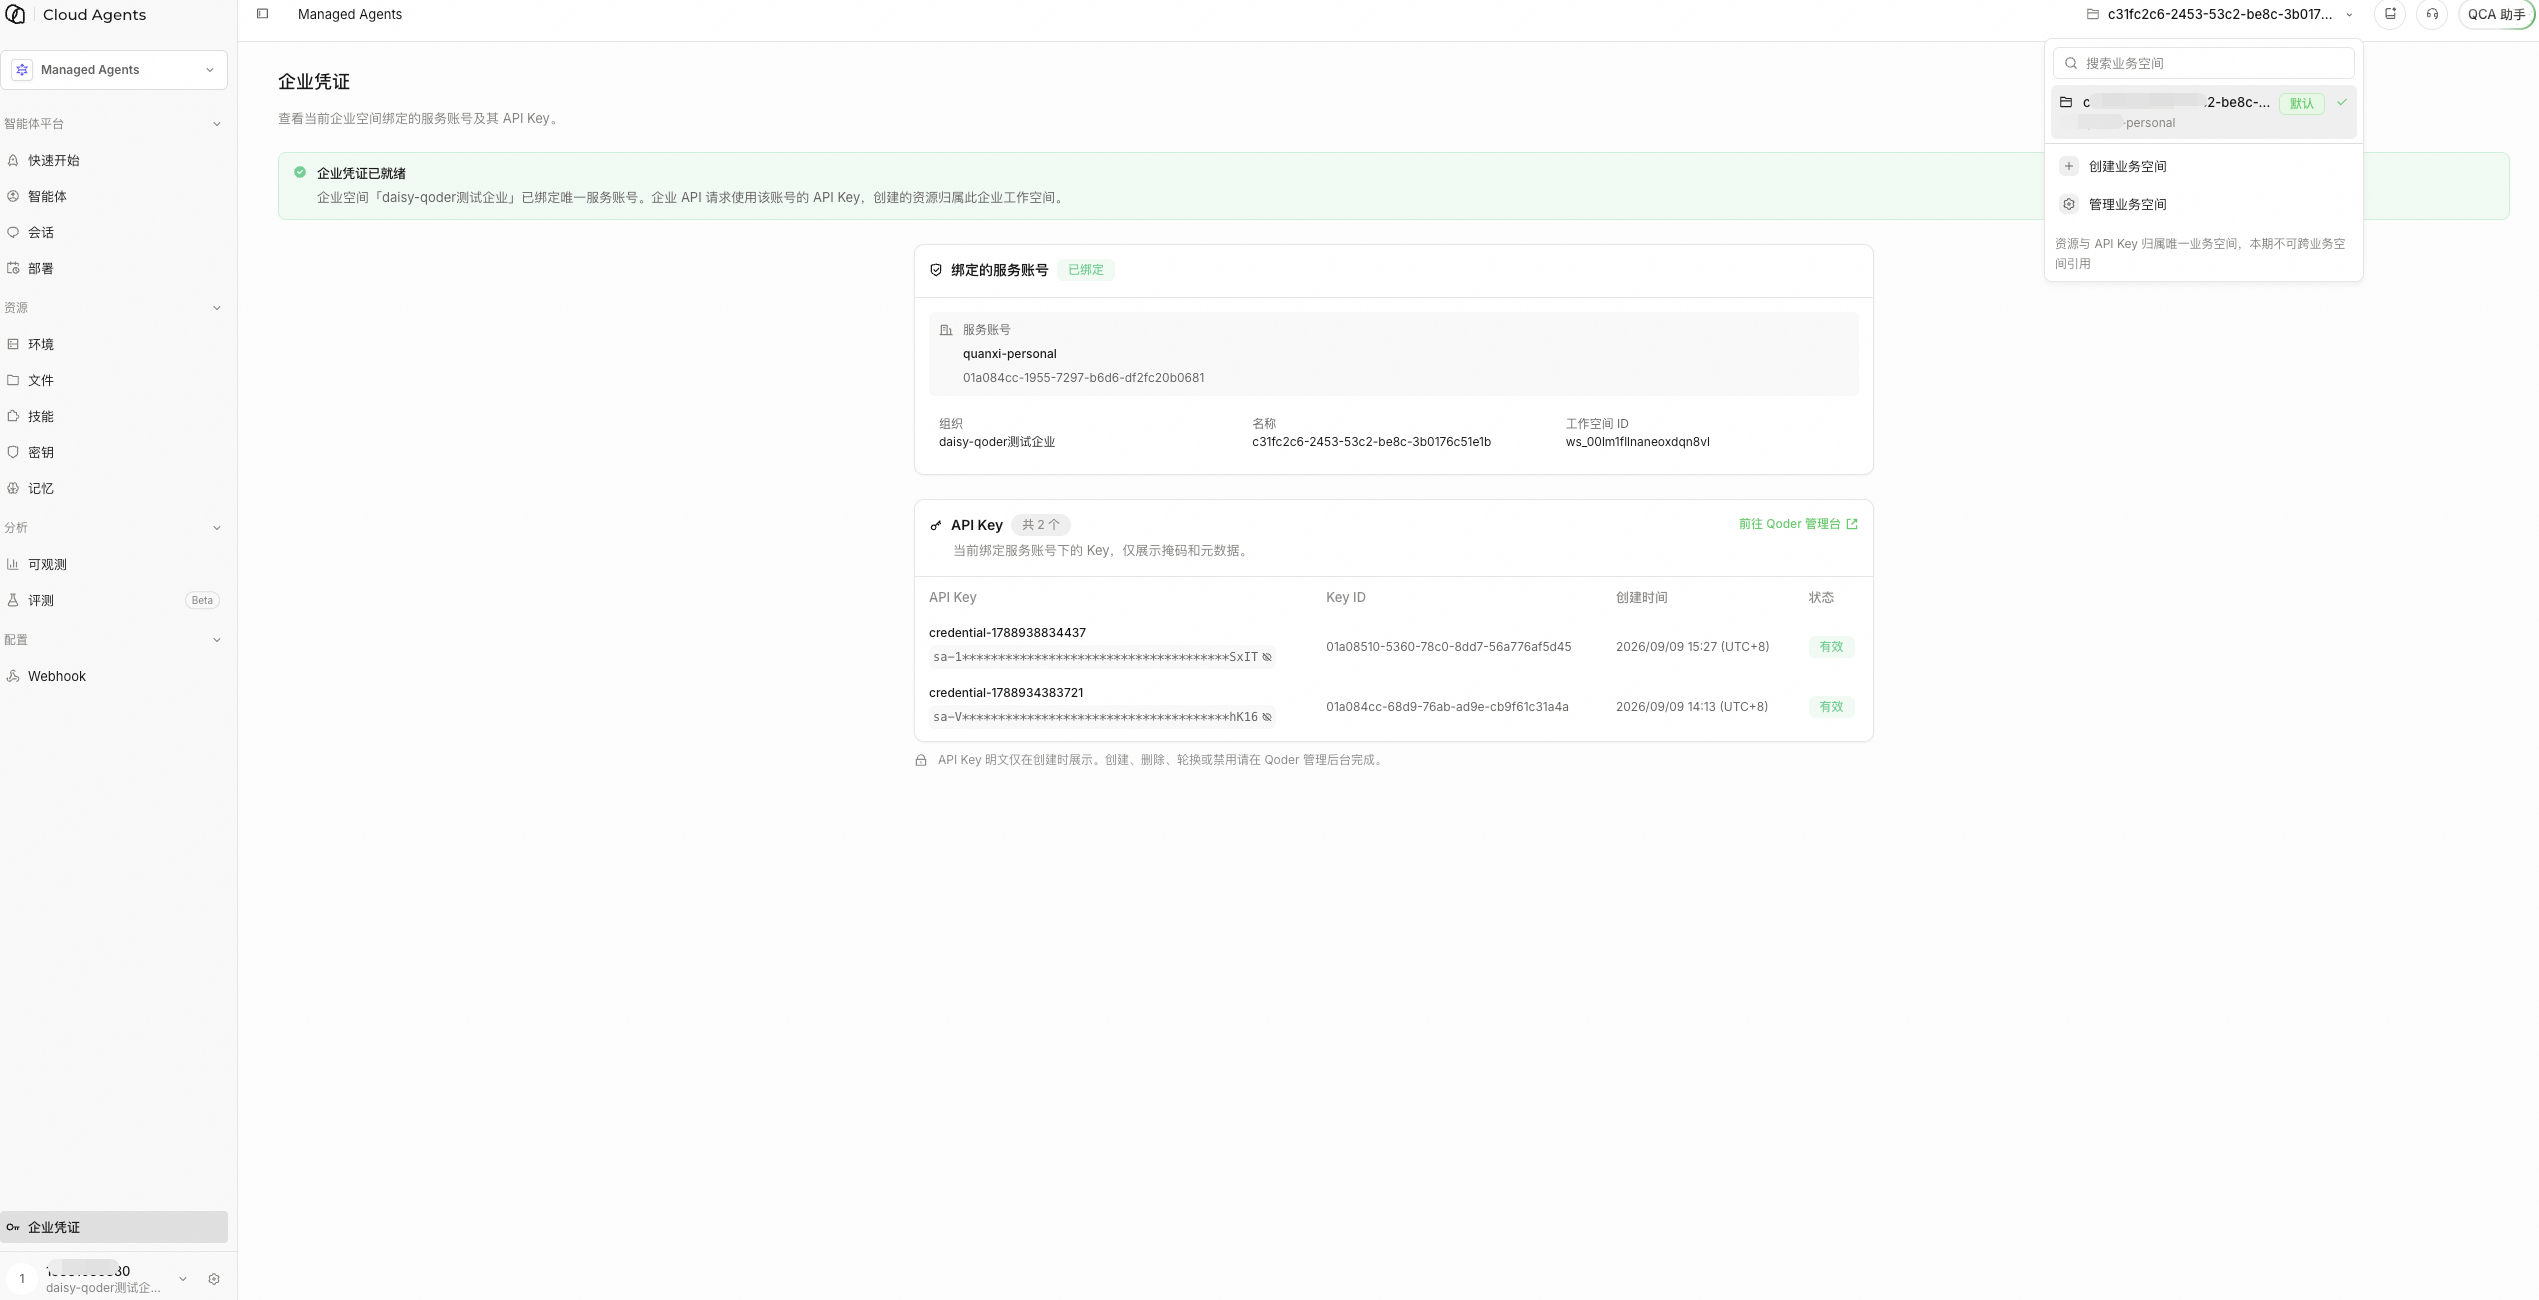Click the notification icon beside the headset
The image size is (2539, 1300).
click(x=2390, y=14)
